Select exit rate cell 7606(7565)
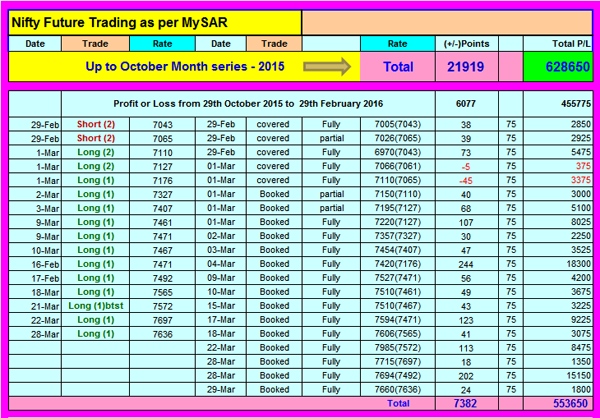 click(x=398, y=334)
